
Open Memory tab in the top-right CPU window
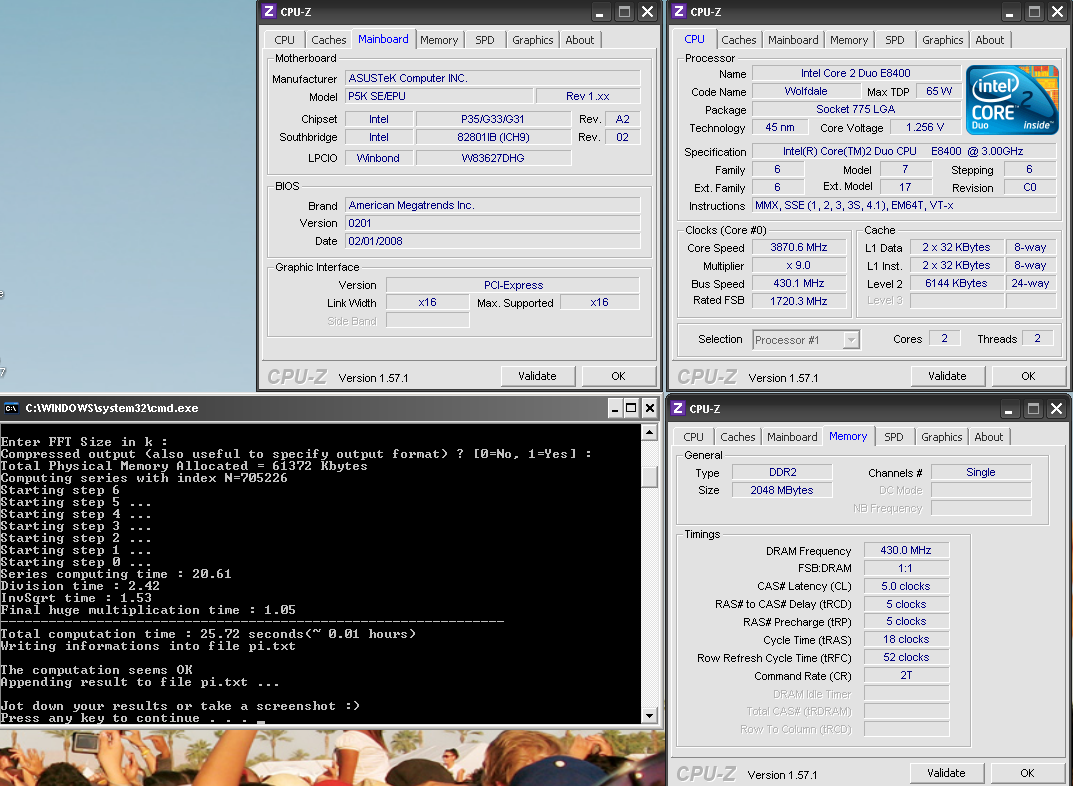coord(849,40)
